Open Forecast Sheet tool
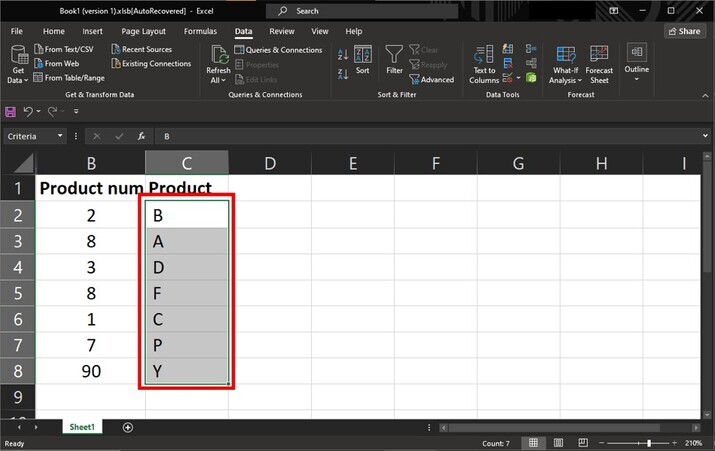 tap(599, 62)
